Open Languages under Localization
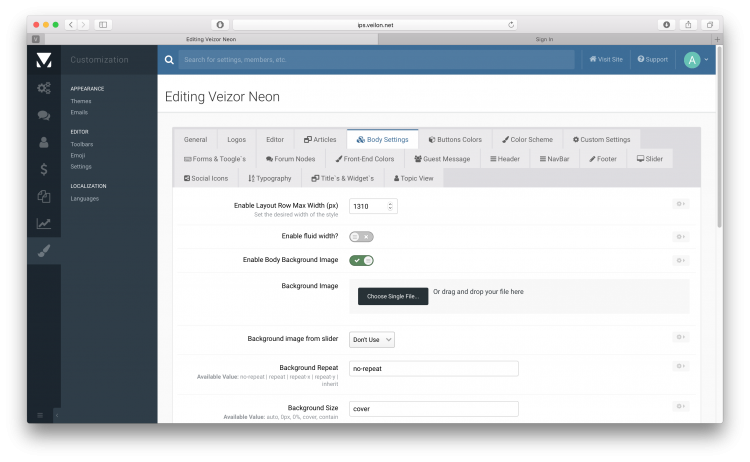This screenshot has width=750, height=462. [85, 198]
